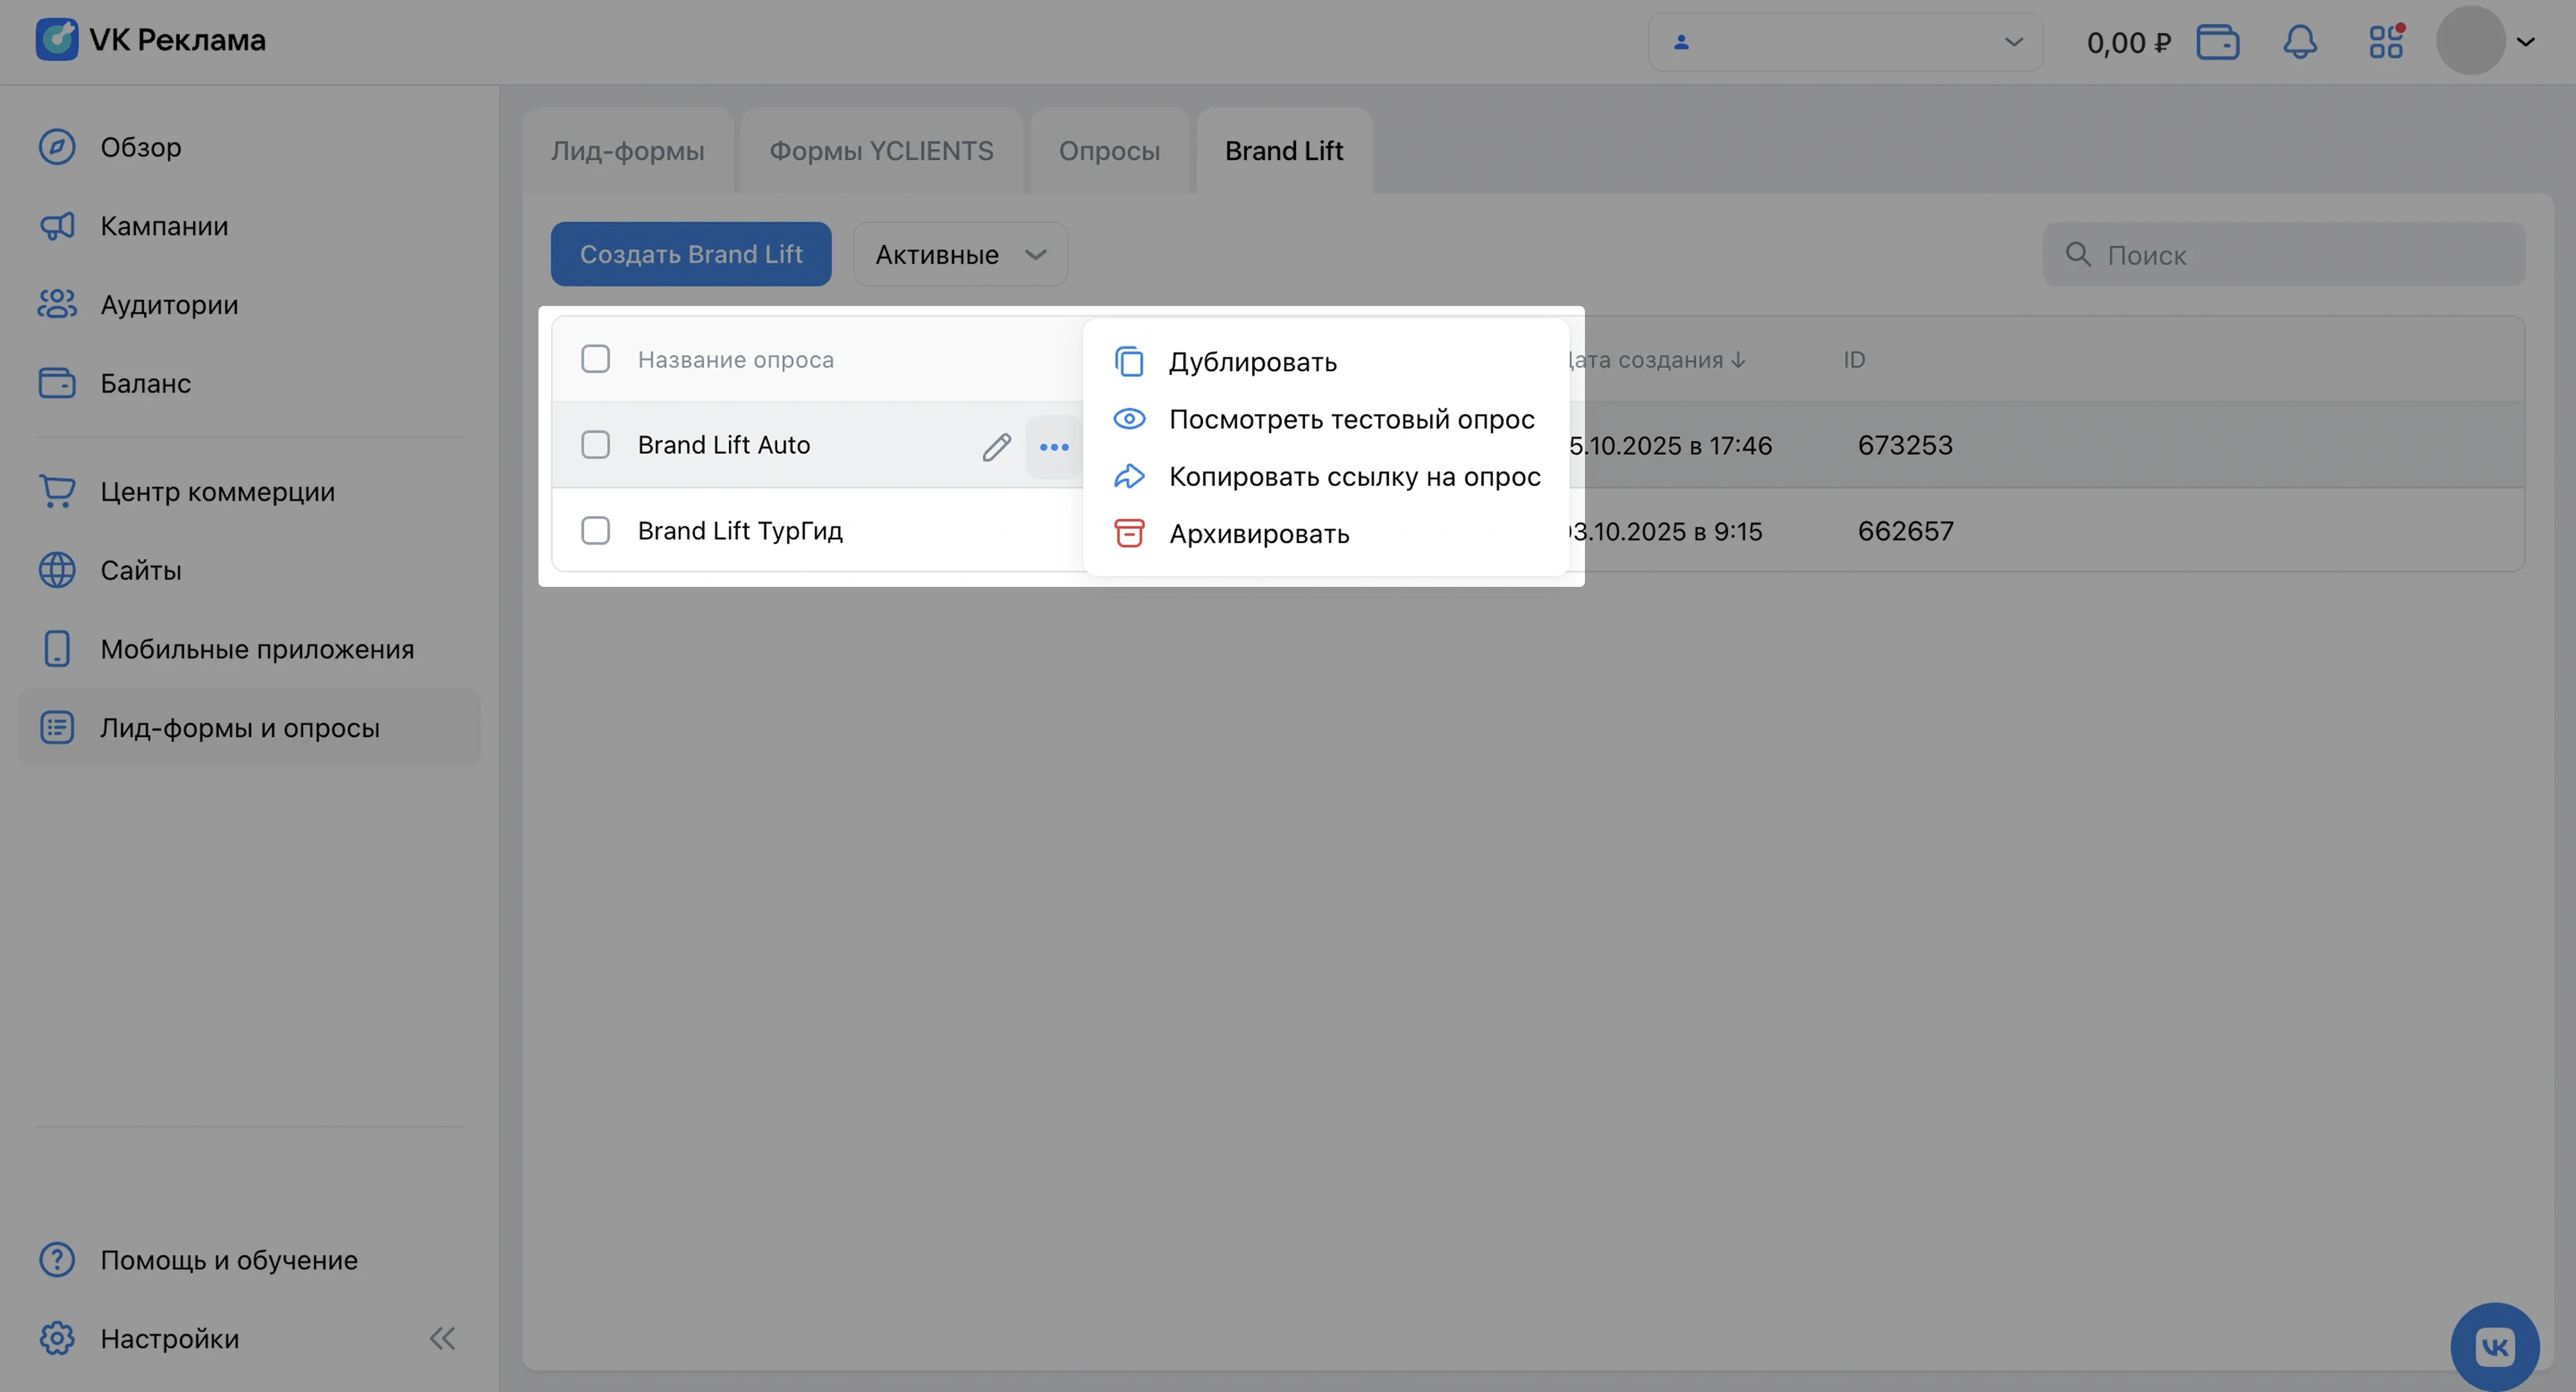The height and width of the screenshot is (1392, 2576).
Task: Click the pencil edit icon for Brand Lift Auto
Action: [x=996, y=446]
